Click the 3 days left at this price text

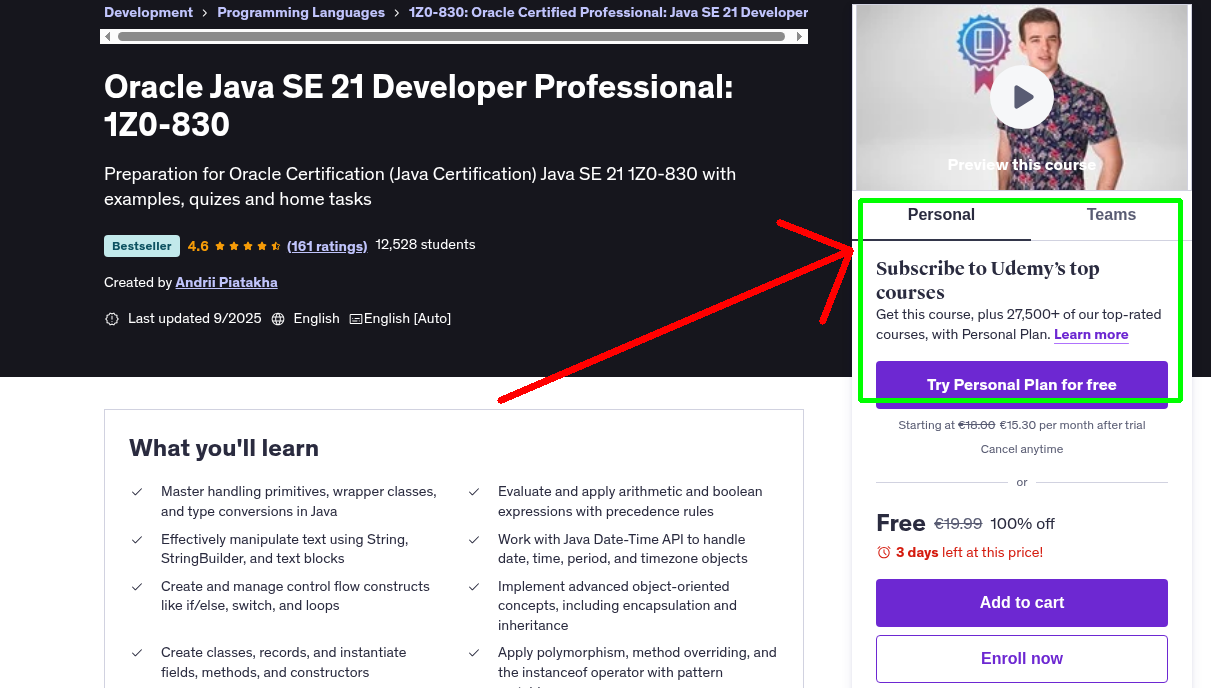(x=969, y=553)
